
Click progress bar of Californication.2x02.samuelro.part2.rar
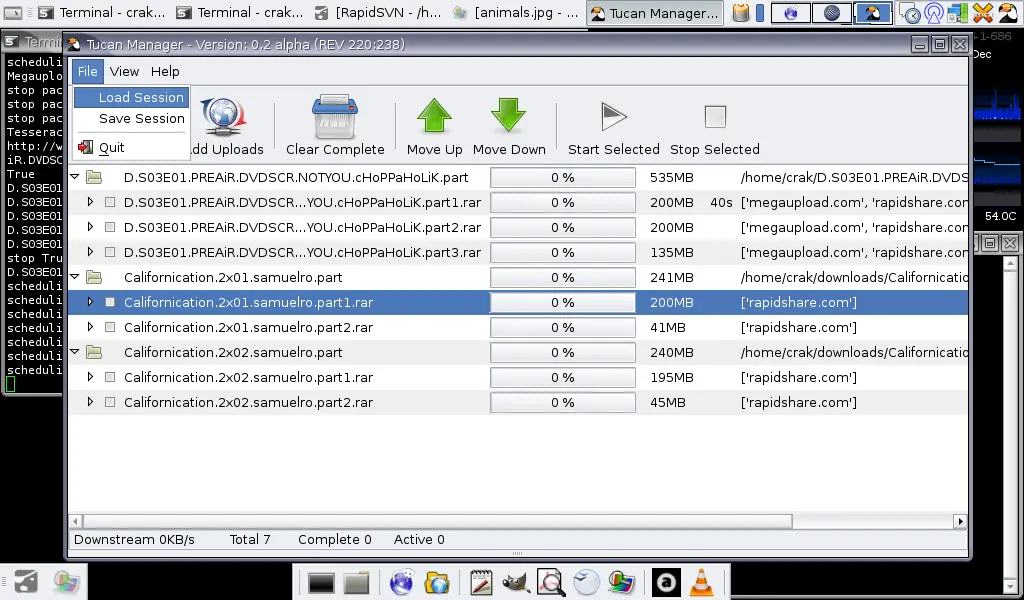click(563, 402)
